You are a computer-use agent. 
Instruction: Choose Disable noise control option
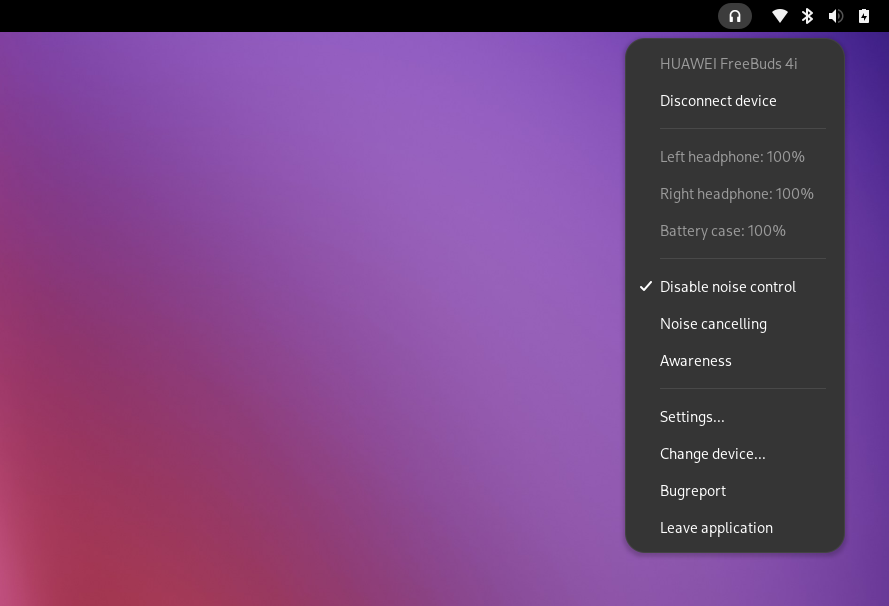pos(735,287)
